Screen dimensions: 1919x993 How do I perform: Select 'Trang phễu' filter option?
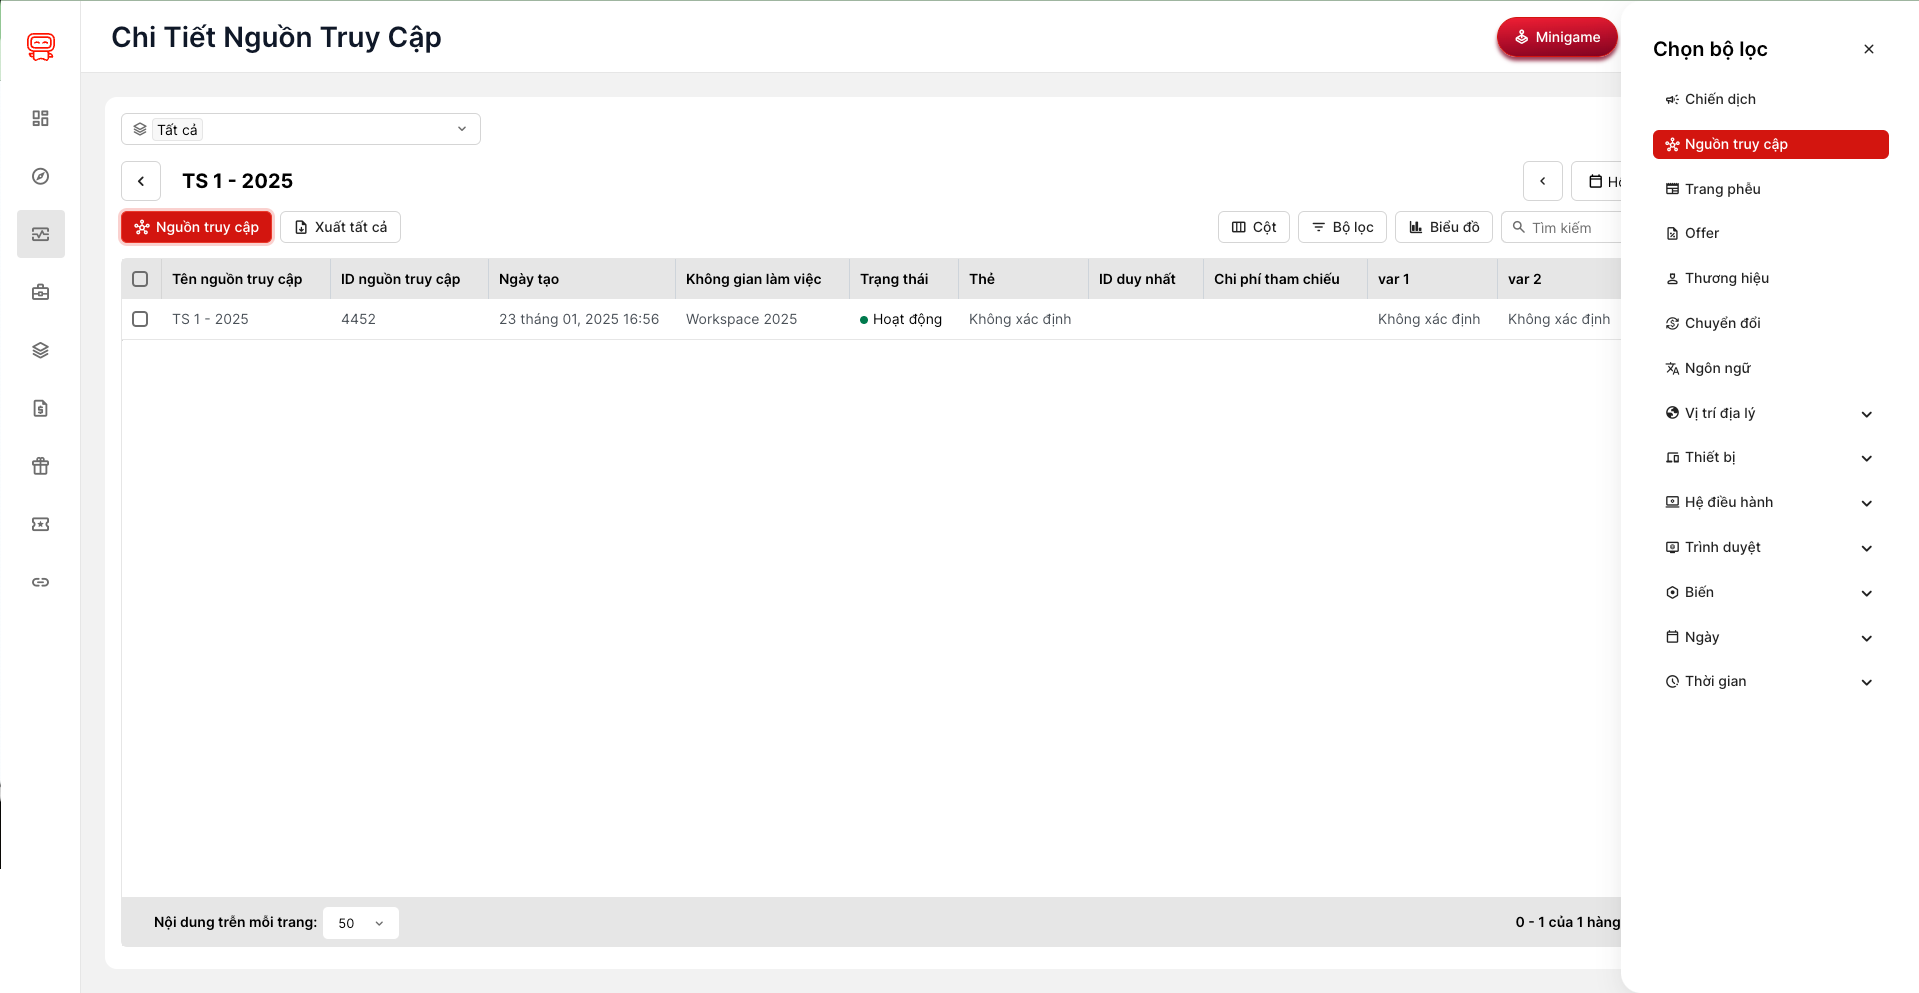click(x=1721, y=189)
